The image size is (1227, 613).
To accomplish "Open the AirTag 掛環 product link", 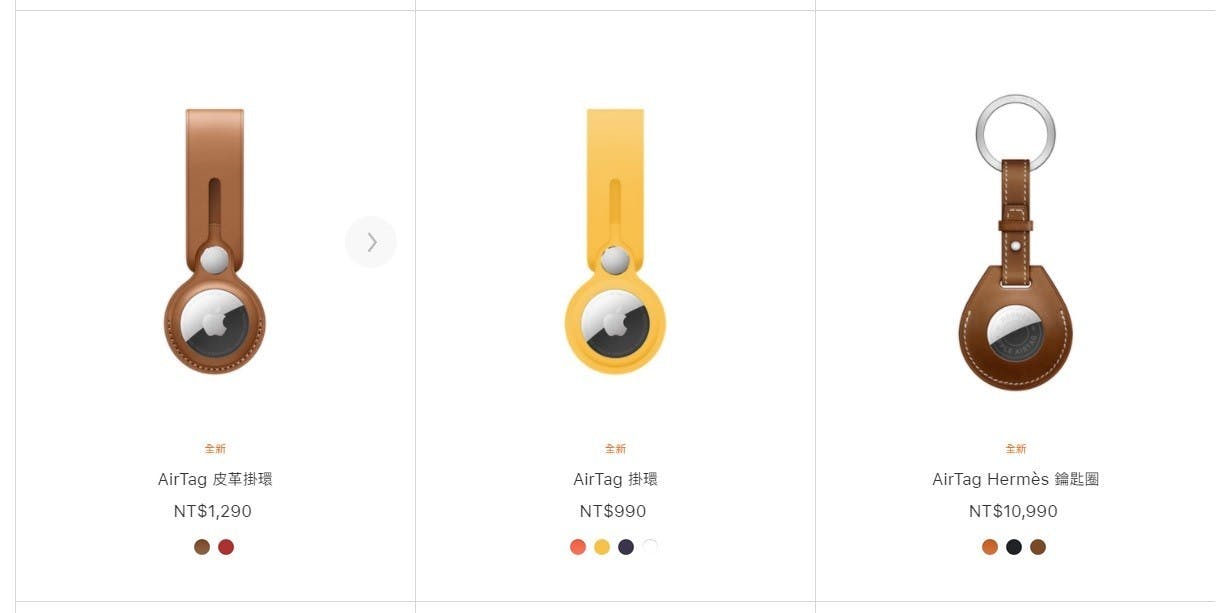I will click(615, 479).
